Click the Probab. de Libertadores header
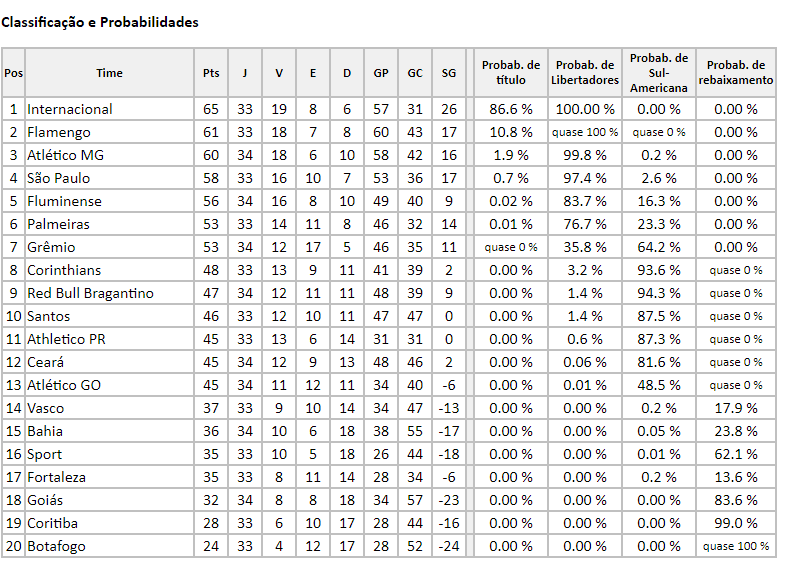789x569 pixels. pos(585,73)
